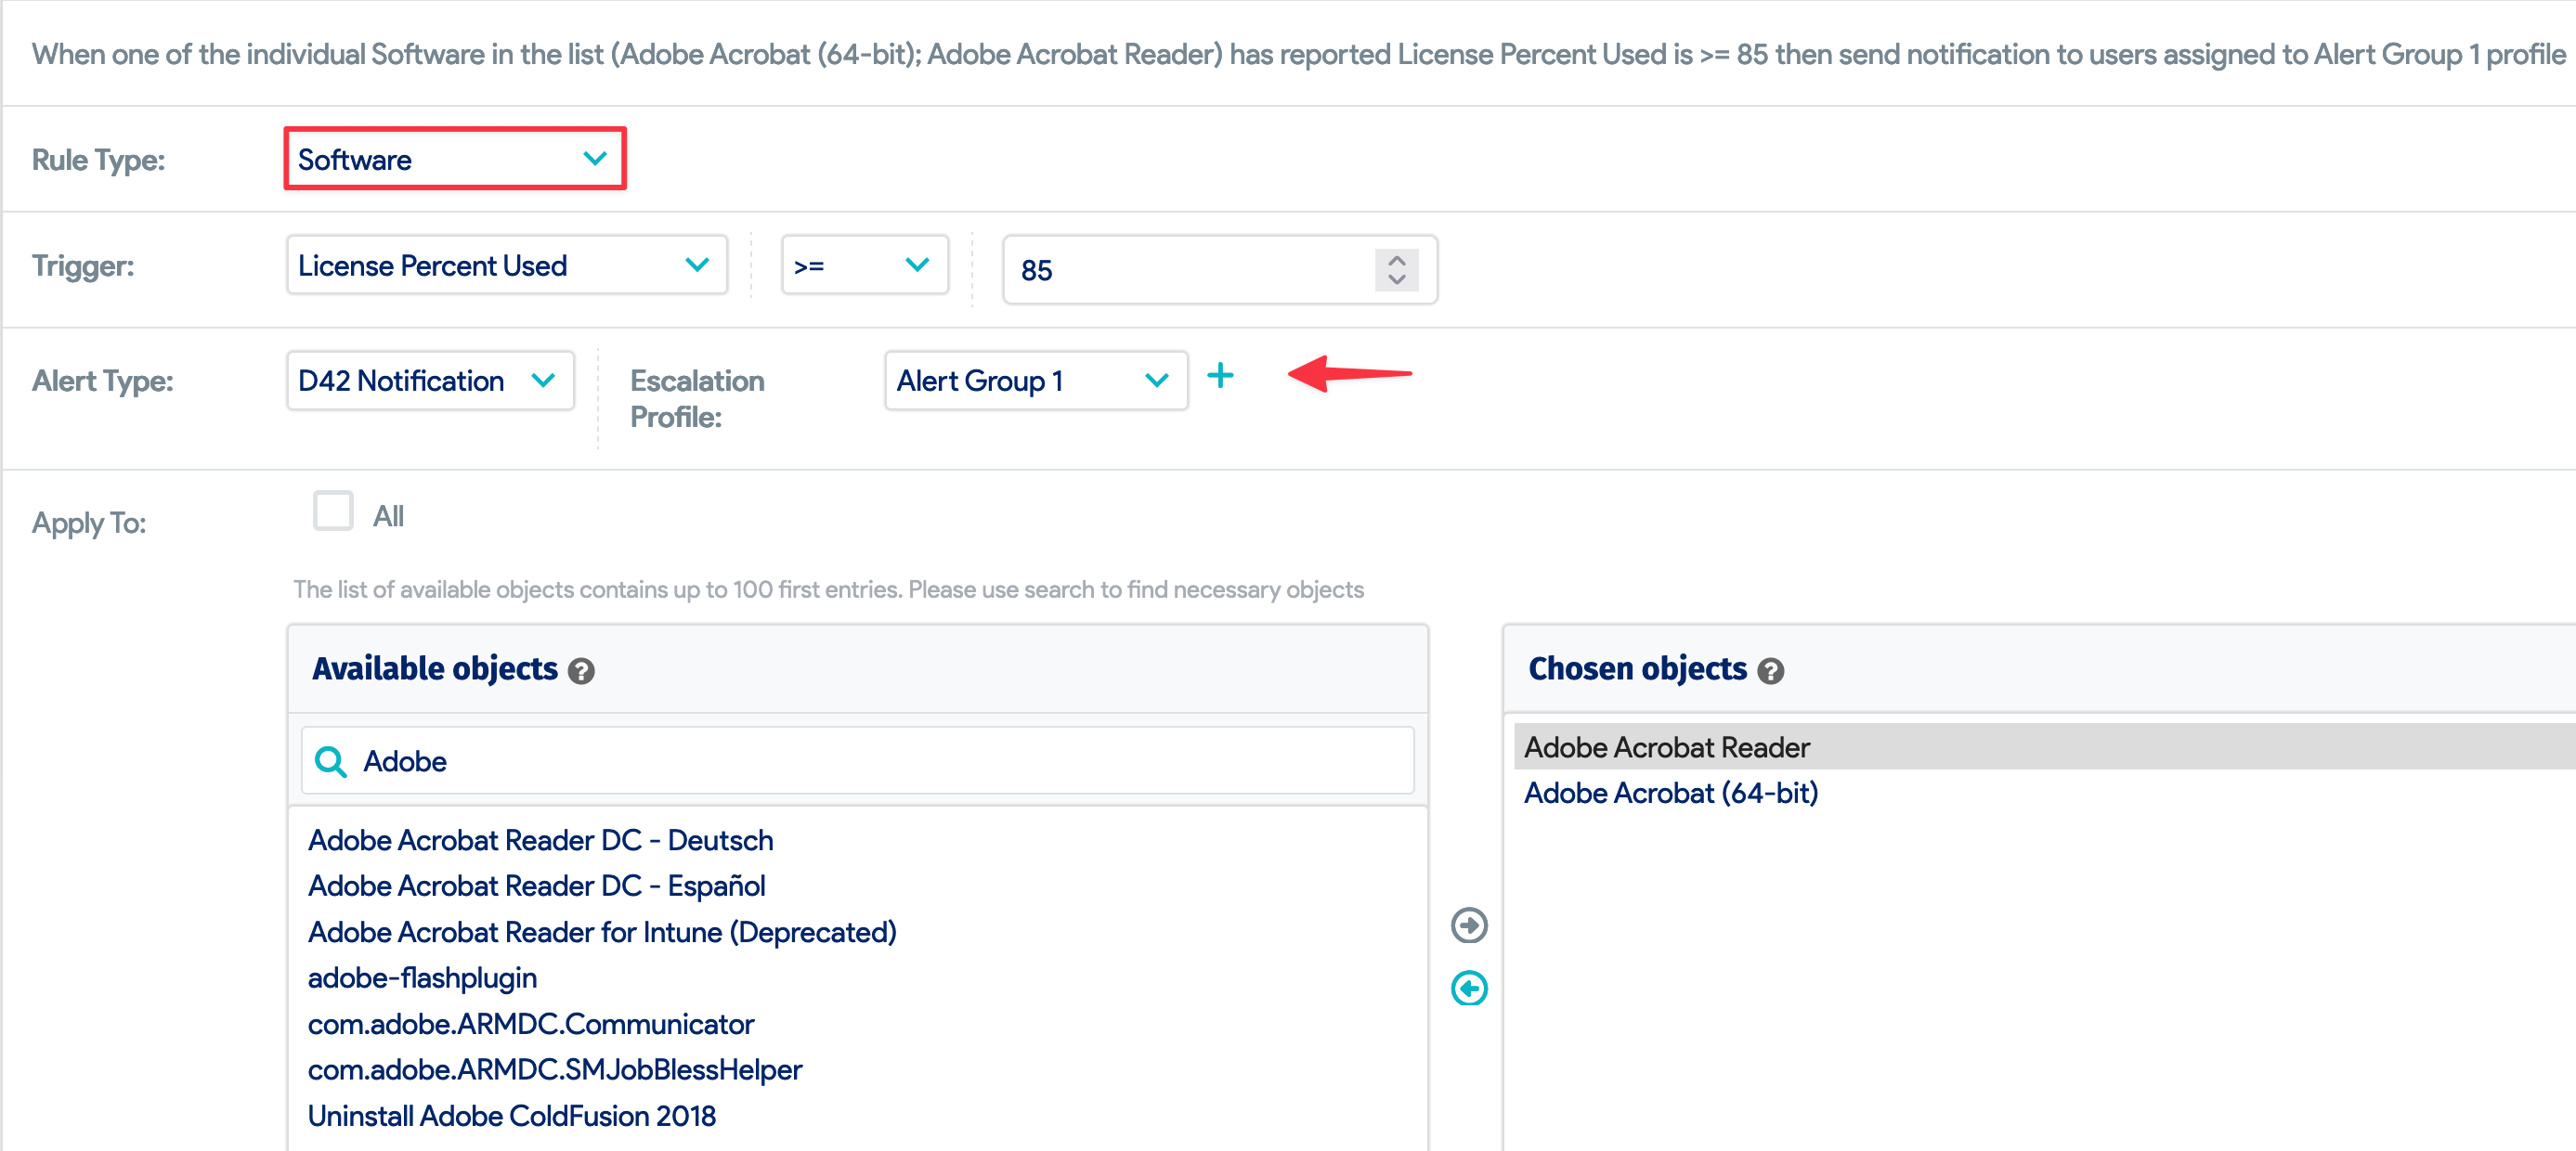Open the Alert Group 1 escalation profile dropdown
The height and width of the screenshot is (1151, 2576).
1036,380
